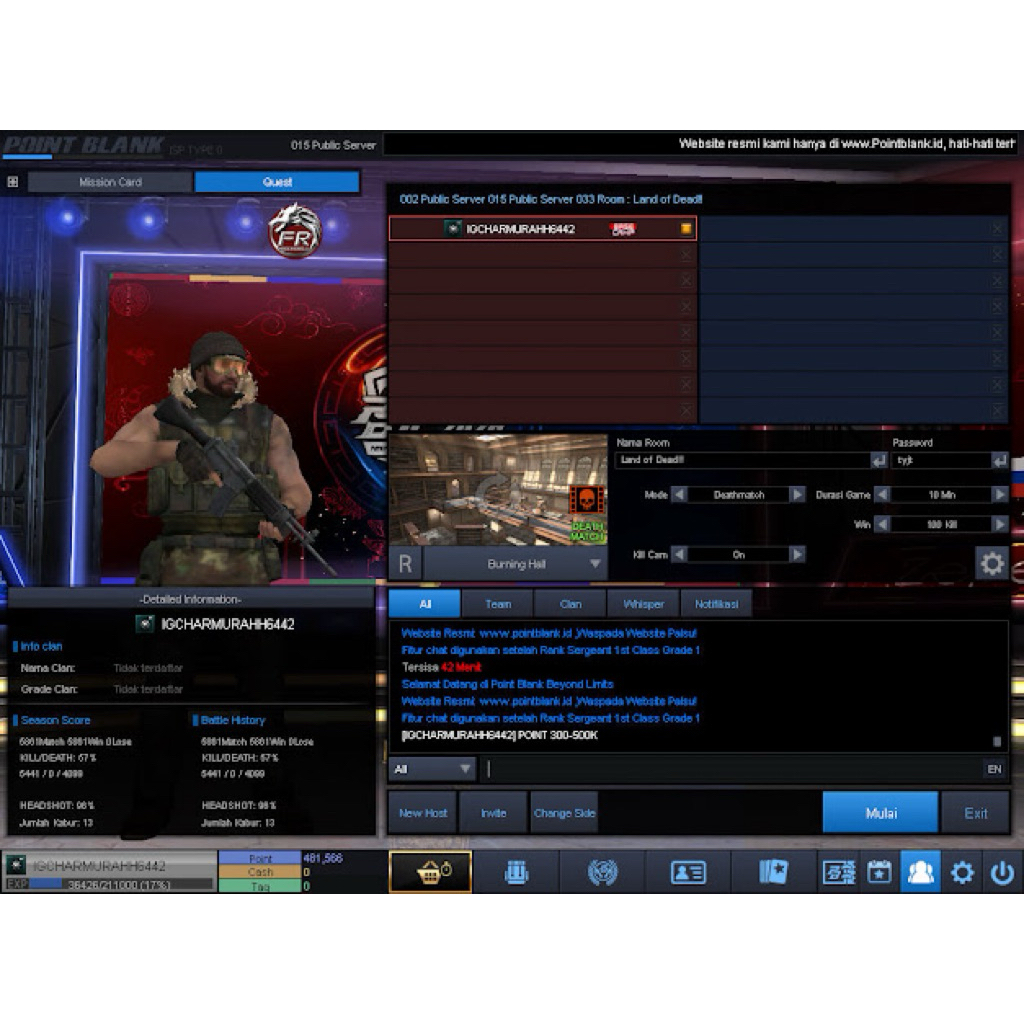Open the profile ID card icon
The width and height of the screenshot is (1024, 1024).
(688, 872)
